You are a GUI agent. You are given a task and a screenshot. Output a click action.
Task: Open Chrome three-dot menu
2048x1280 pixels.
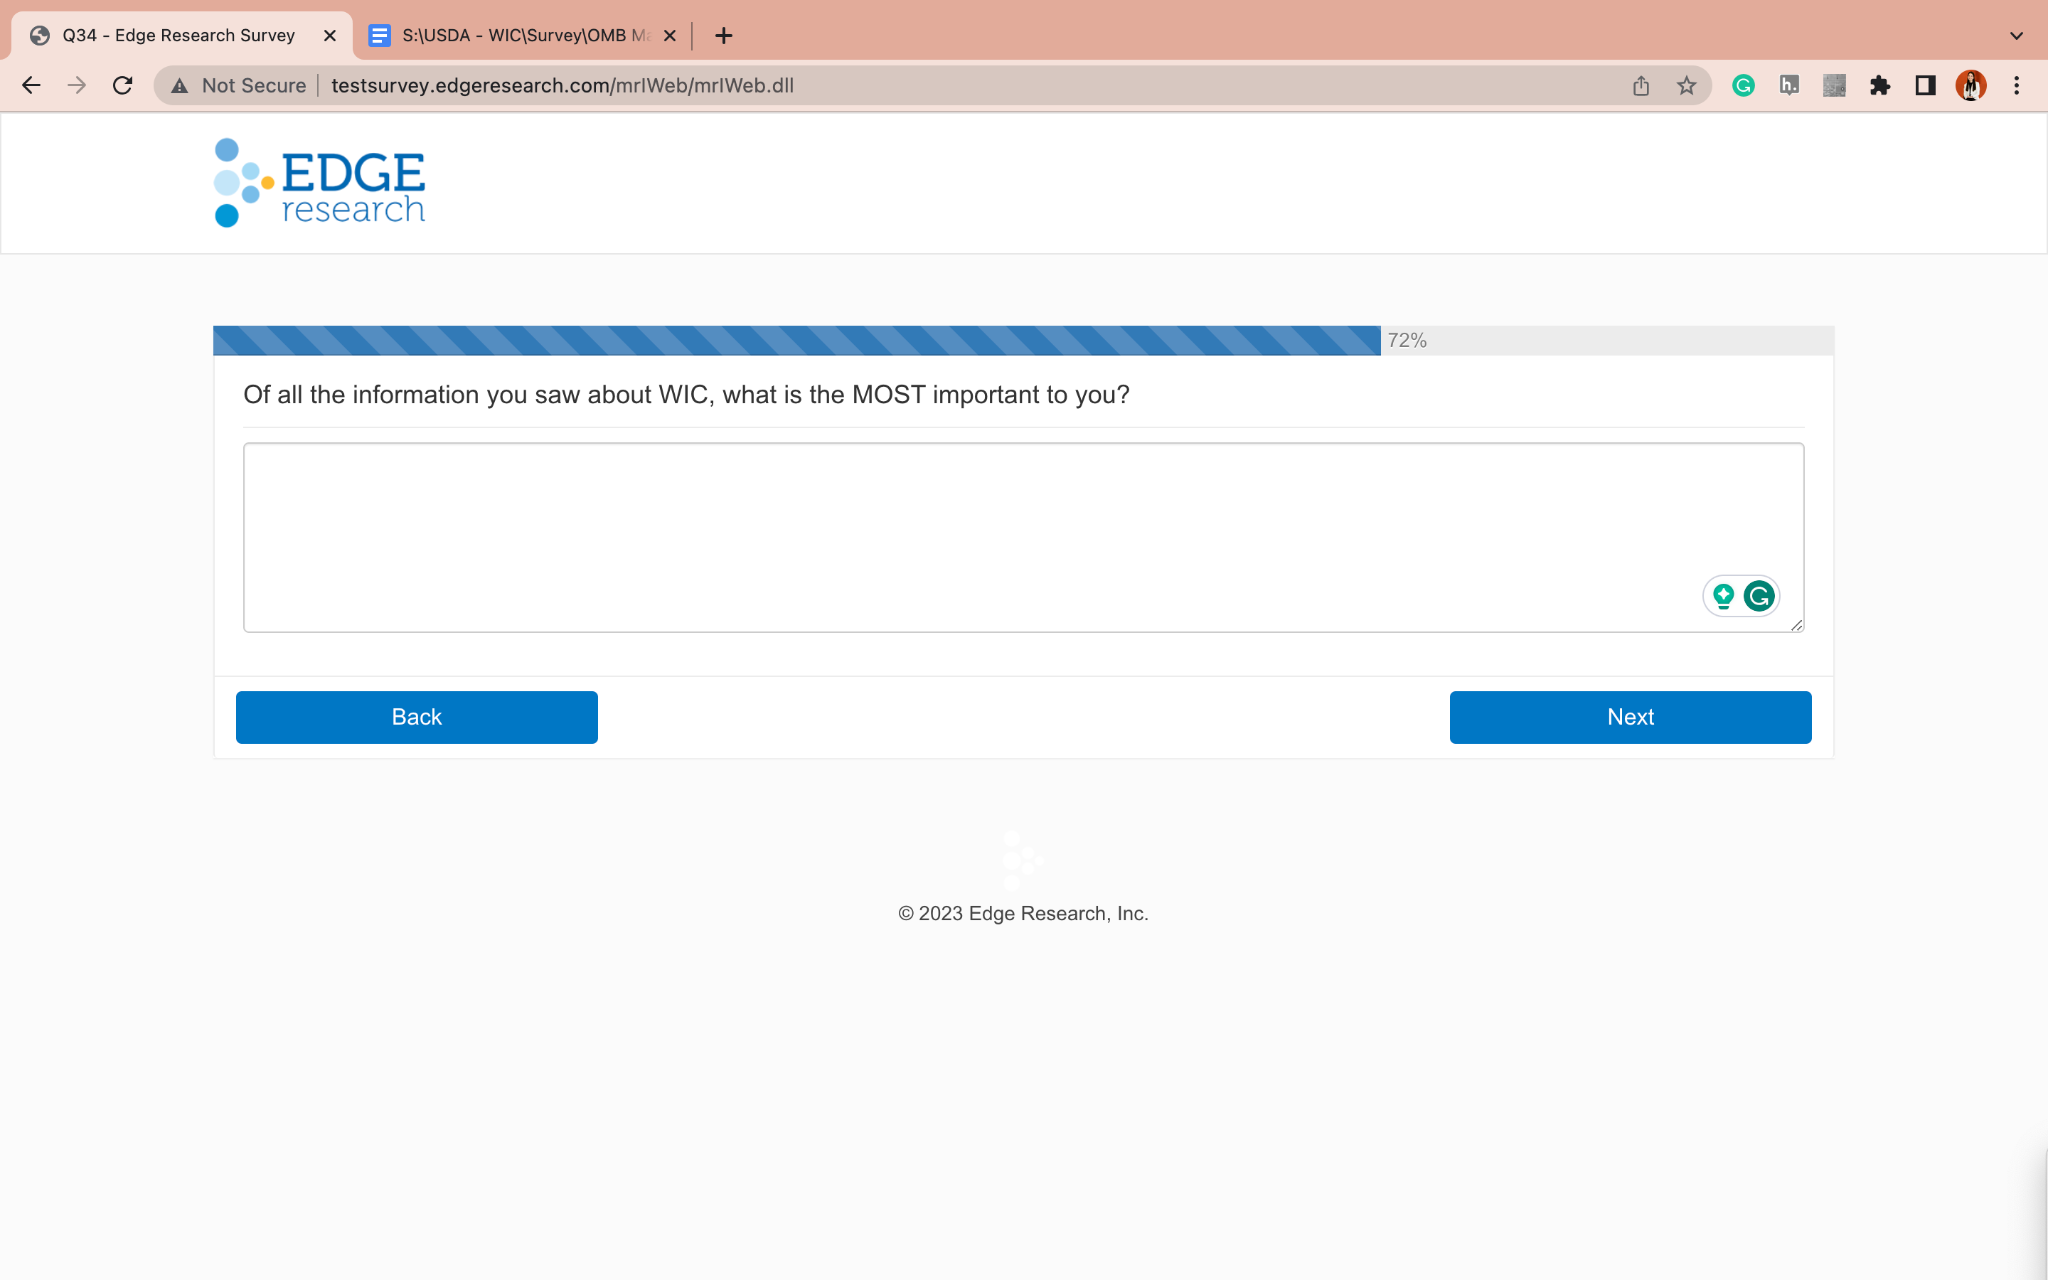pyautogui.click(x=2016, y=86)
